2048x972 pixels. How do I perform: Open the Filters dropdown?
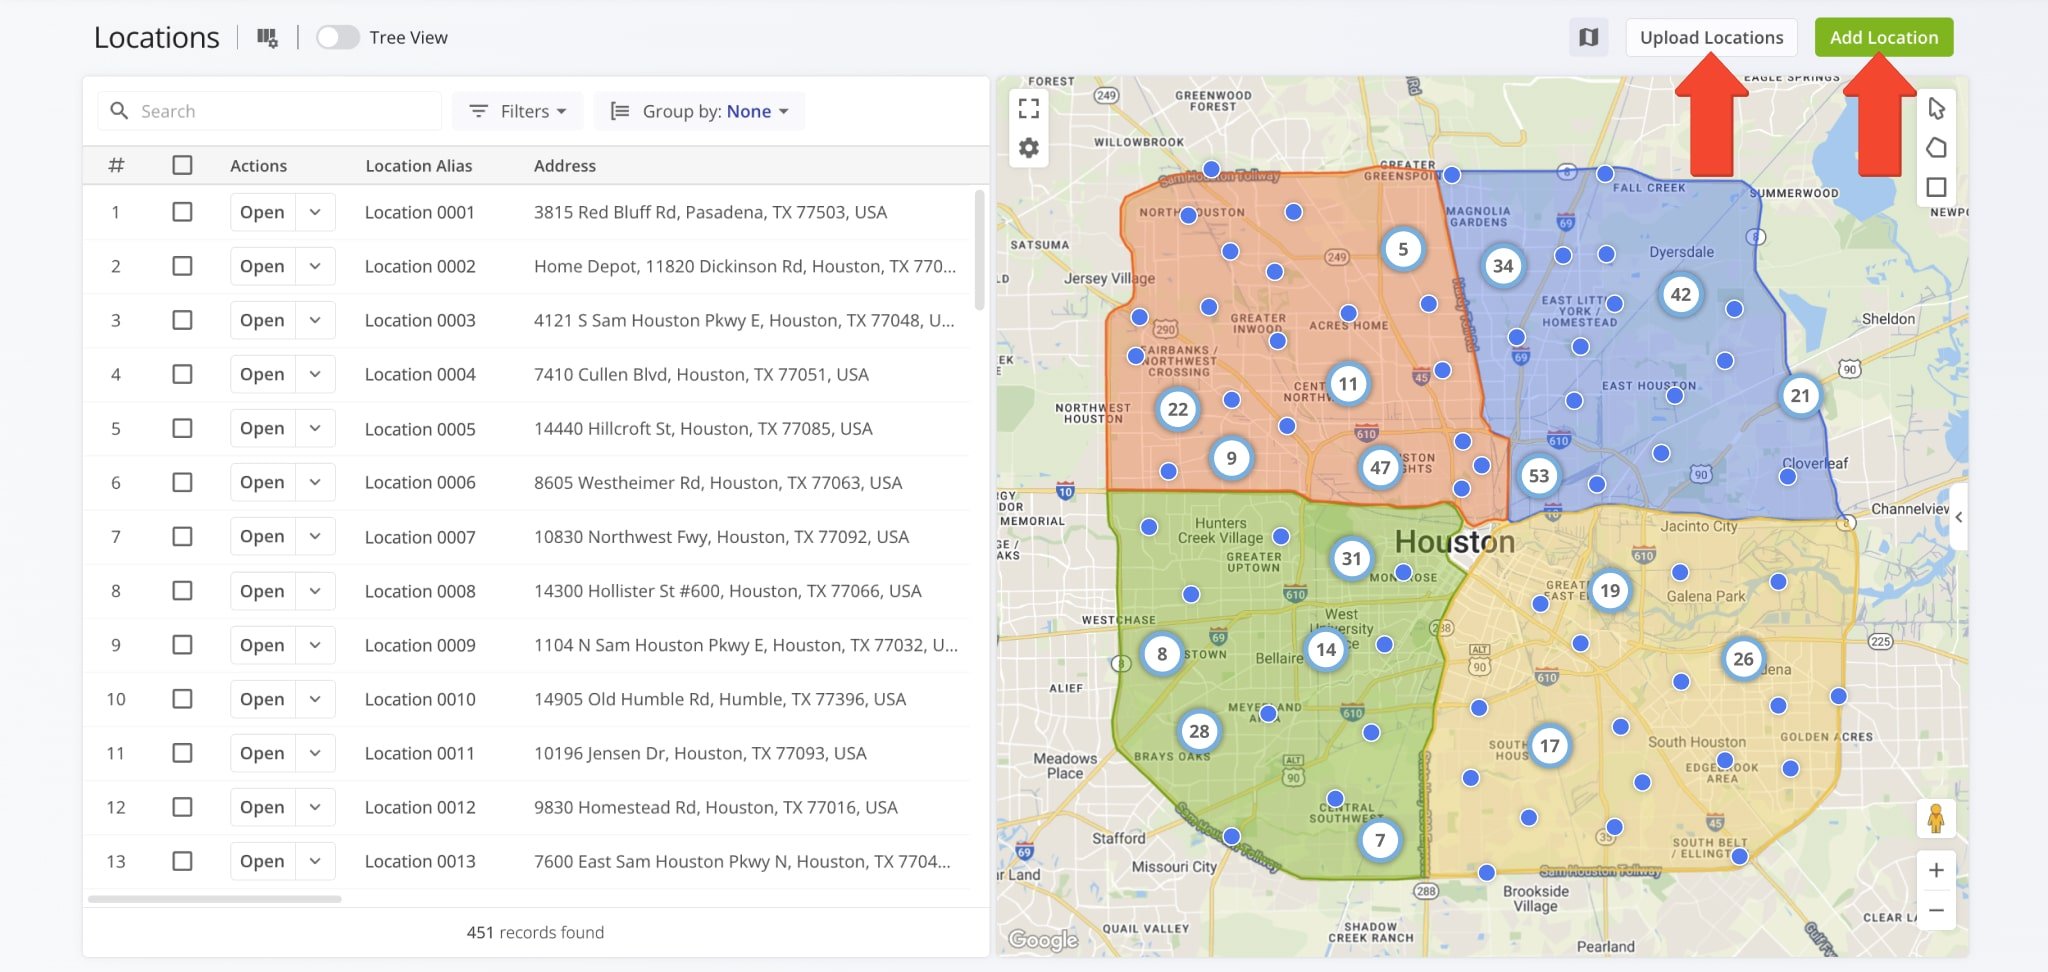[518, 111]
